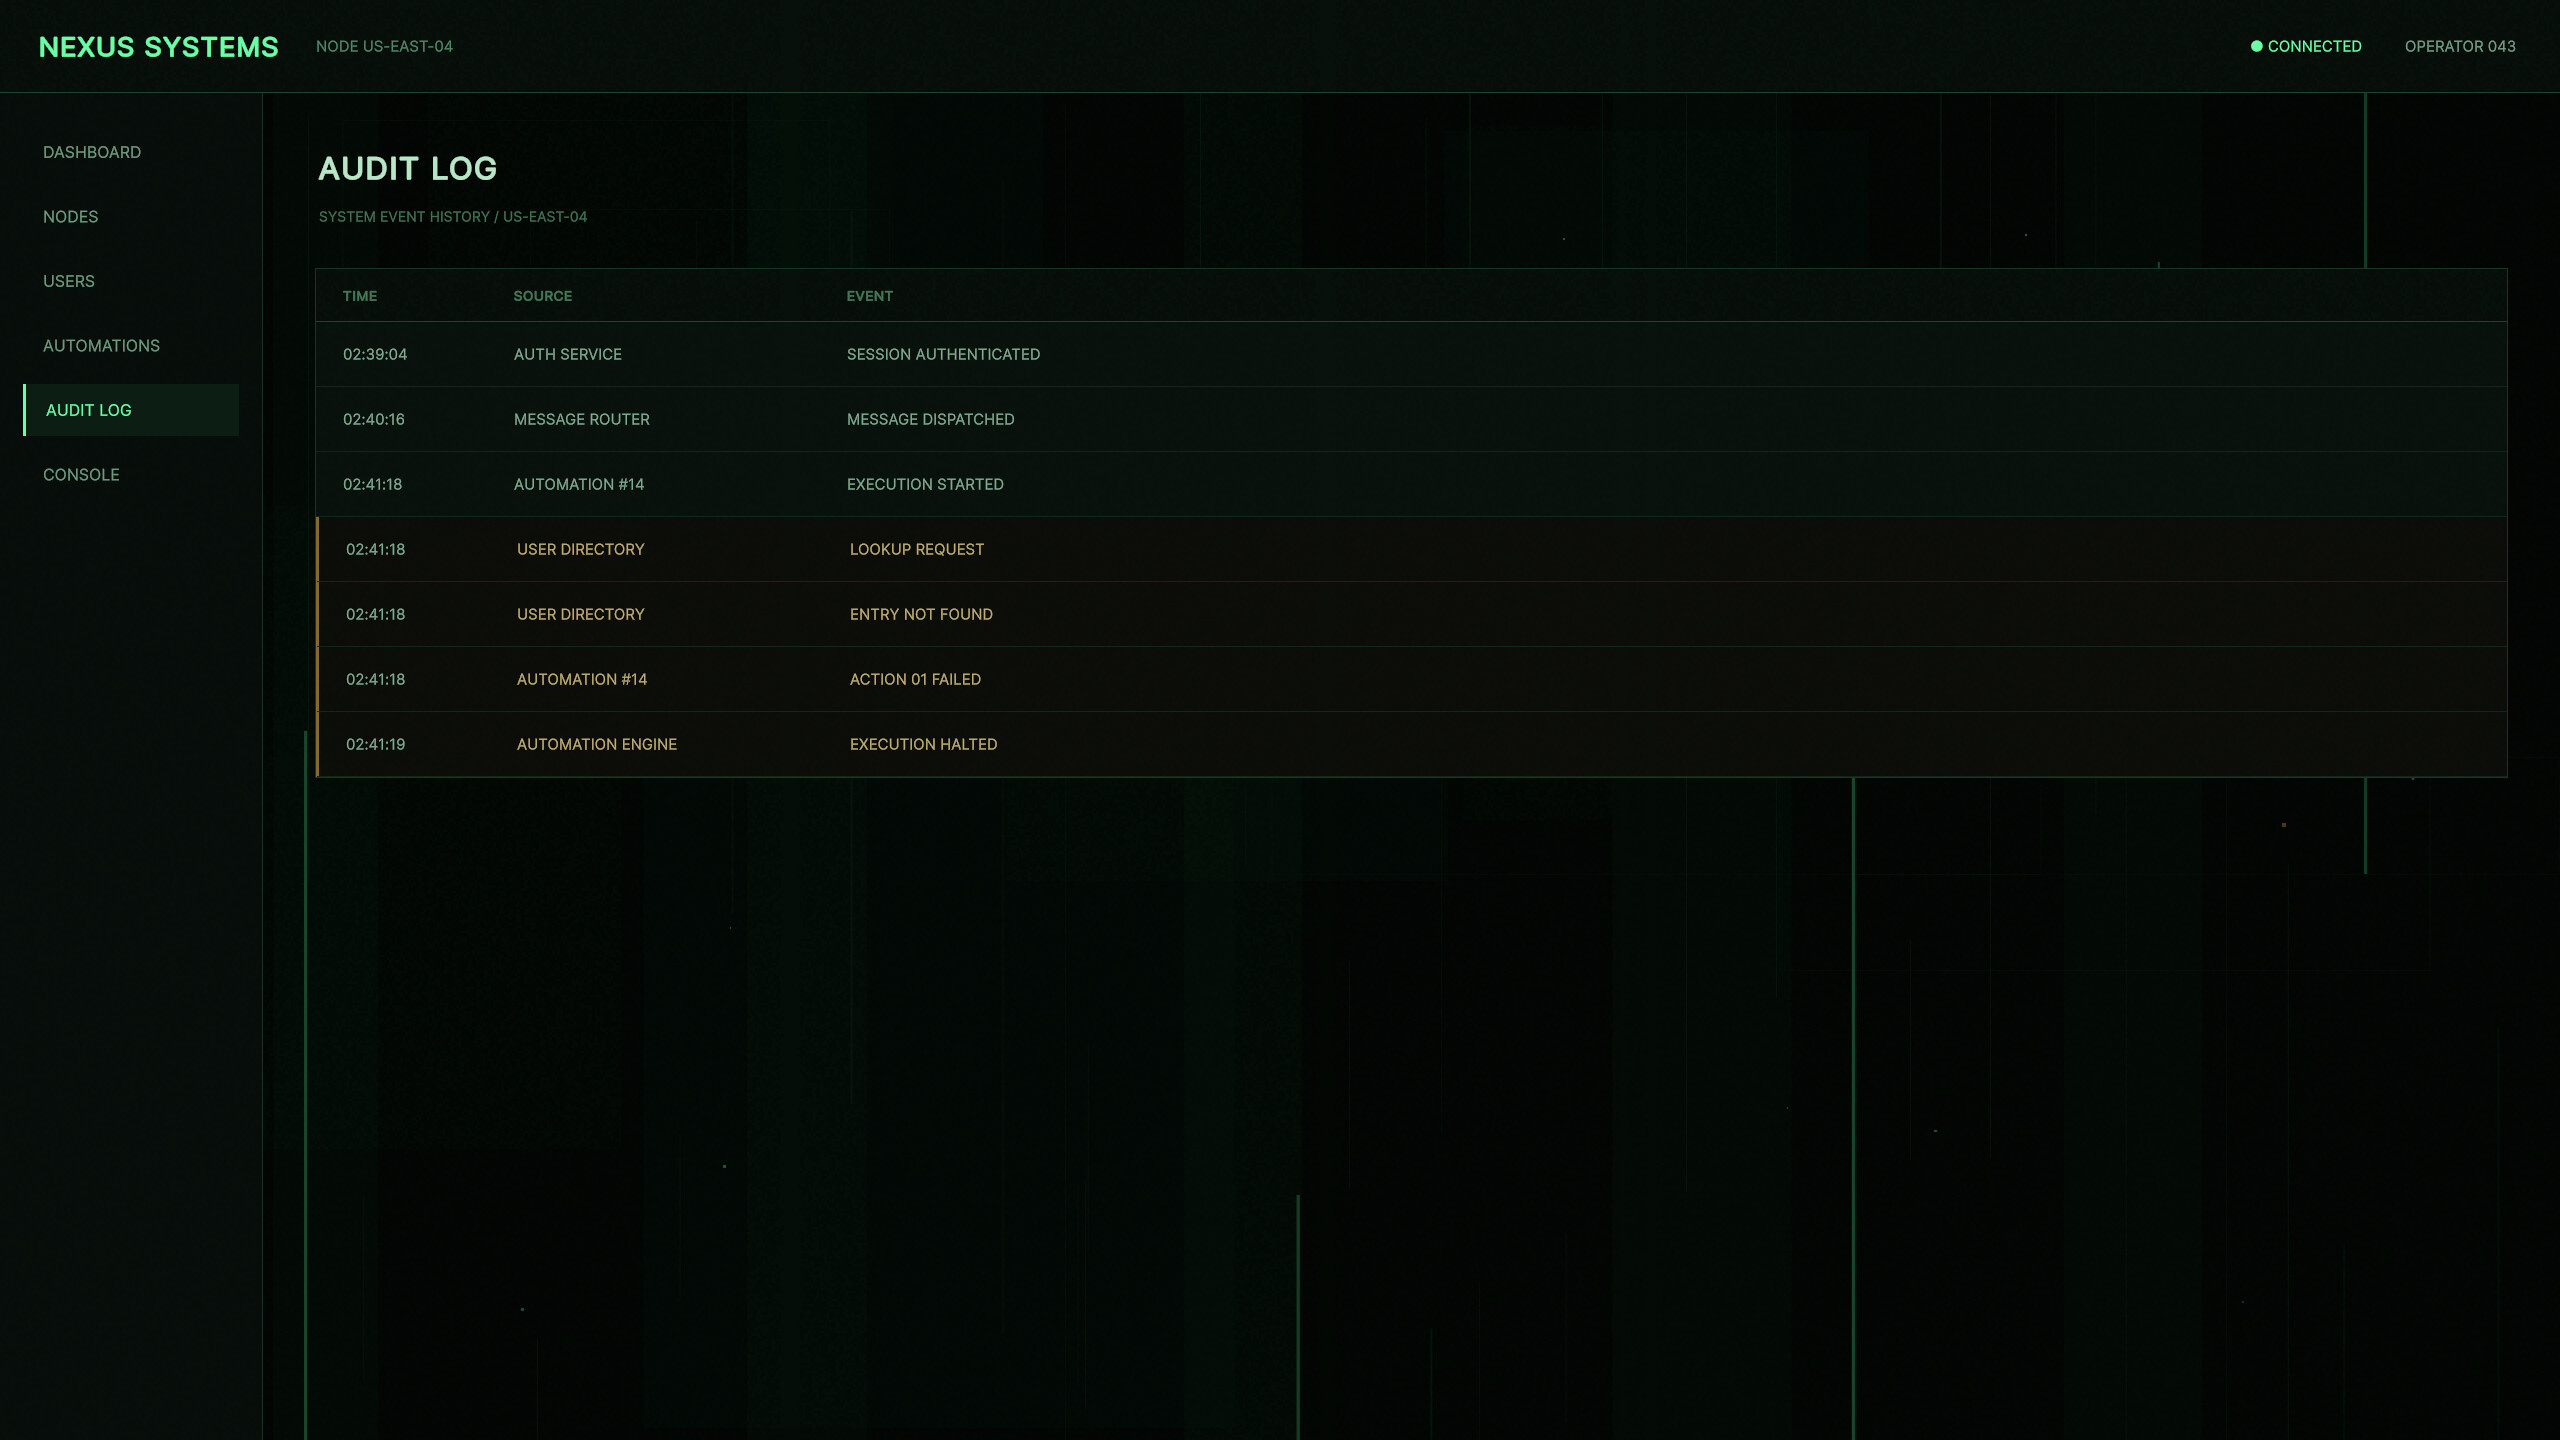Select User Directory in Lookup Request row
The image size is (2560, 1440).
(x=581, y=549)
